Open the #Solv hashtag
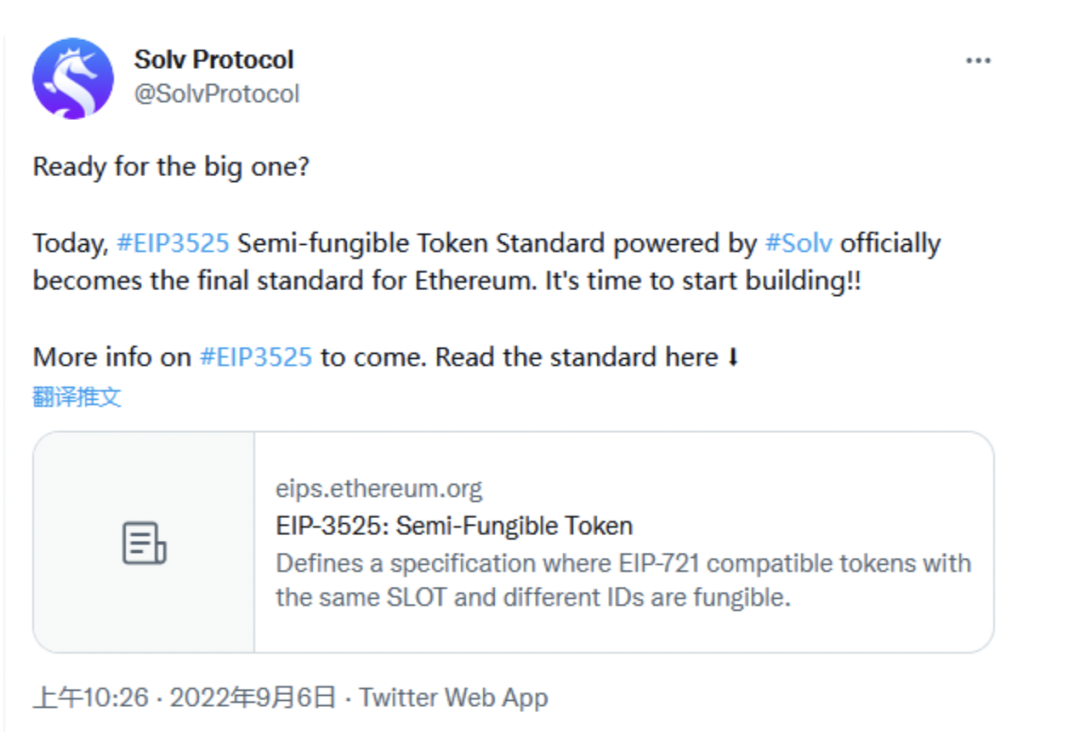 (x=798, y=243)
